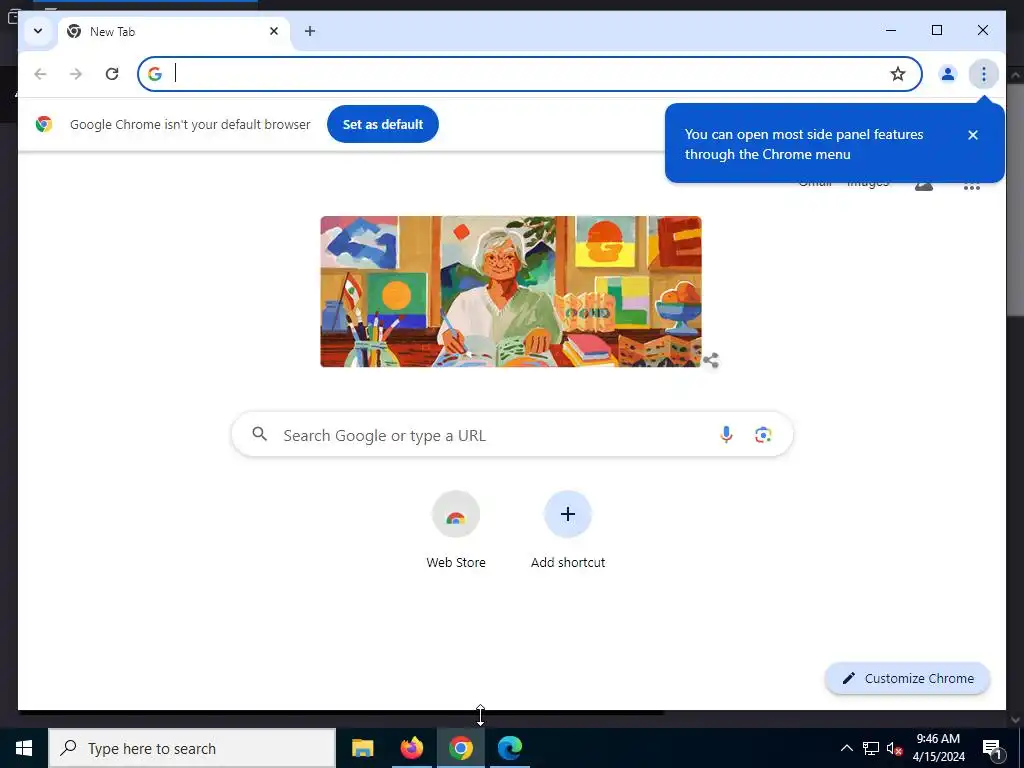The image size is (1024, 768).
Task: Open File Explorer from taskbar
Action: coord(362,748)
